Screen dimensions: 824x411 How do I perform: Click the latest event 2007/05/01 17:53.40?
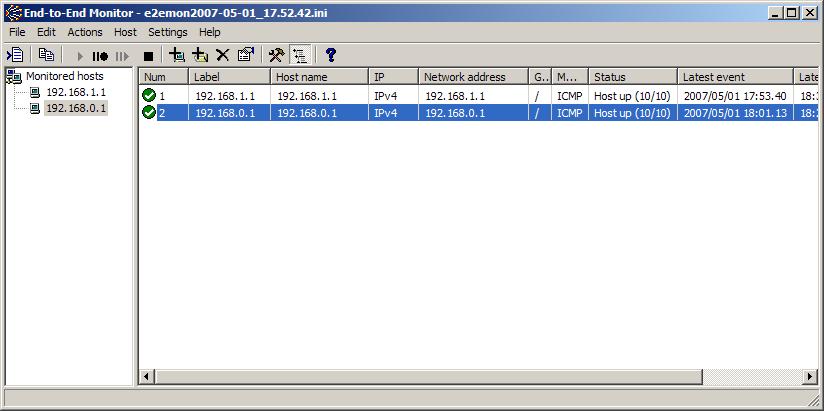[735, 96]
